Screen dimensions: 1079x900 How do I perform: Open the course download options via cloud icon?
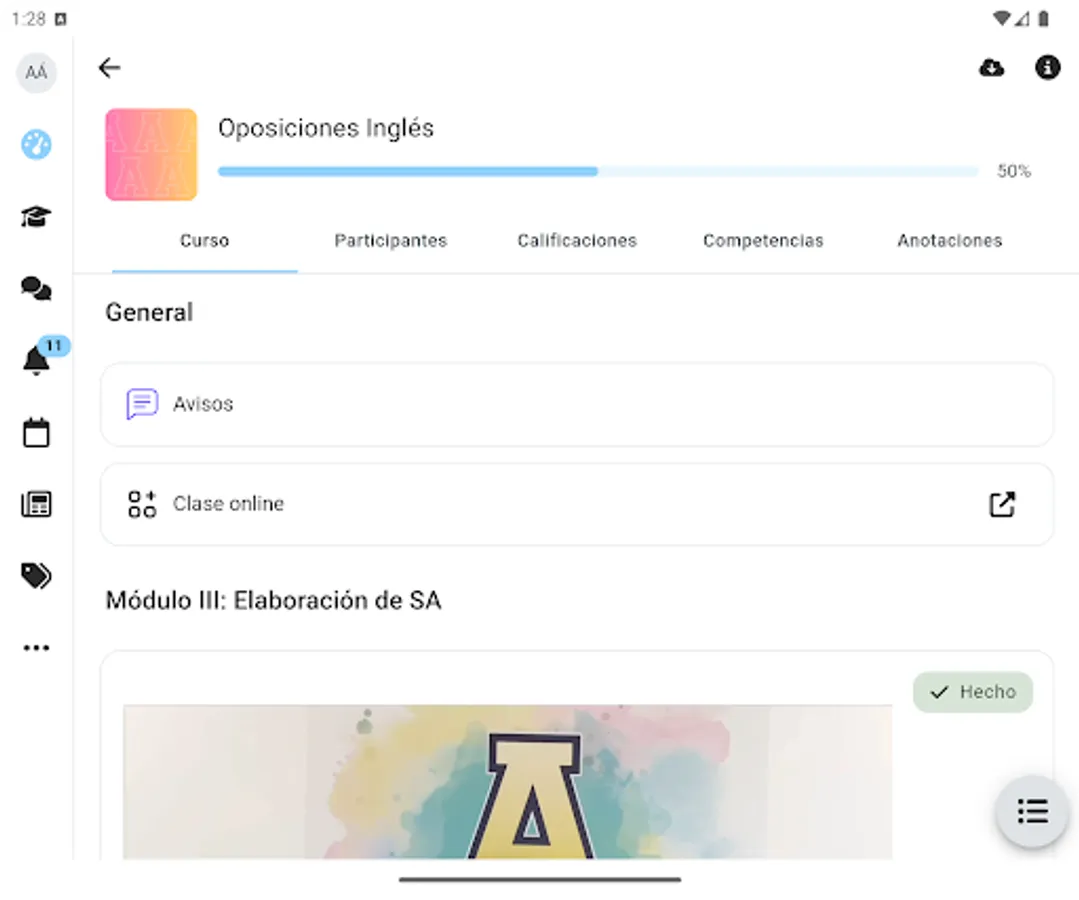click(x=991, y=67)
